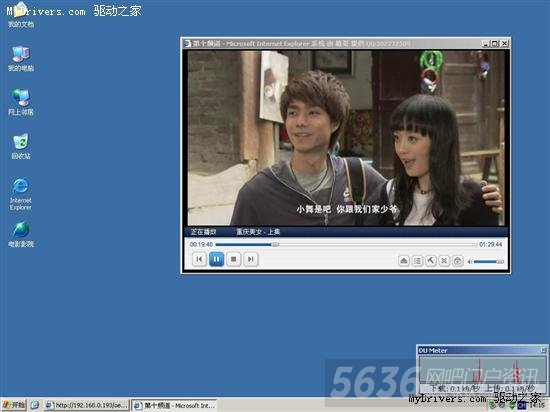Open the Start menu button
This screenshot has width=550, height=412.
pos(13,405)
